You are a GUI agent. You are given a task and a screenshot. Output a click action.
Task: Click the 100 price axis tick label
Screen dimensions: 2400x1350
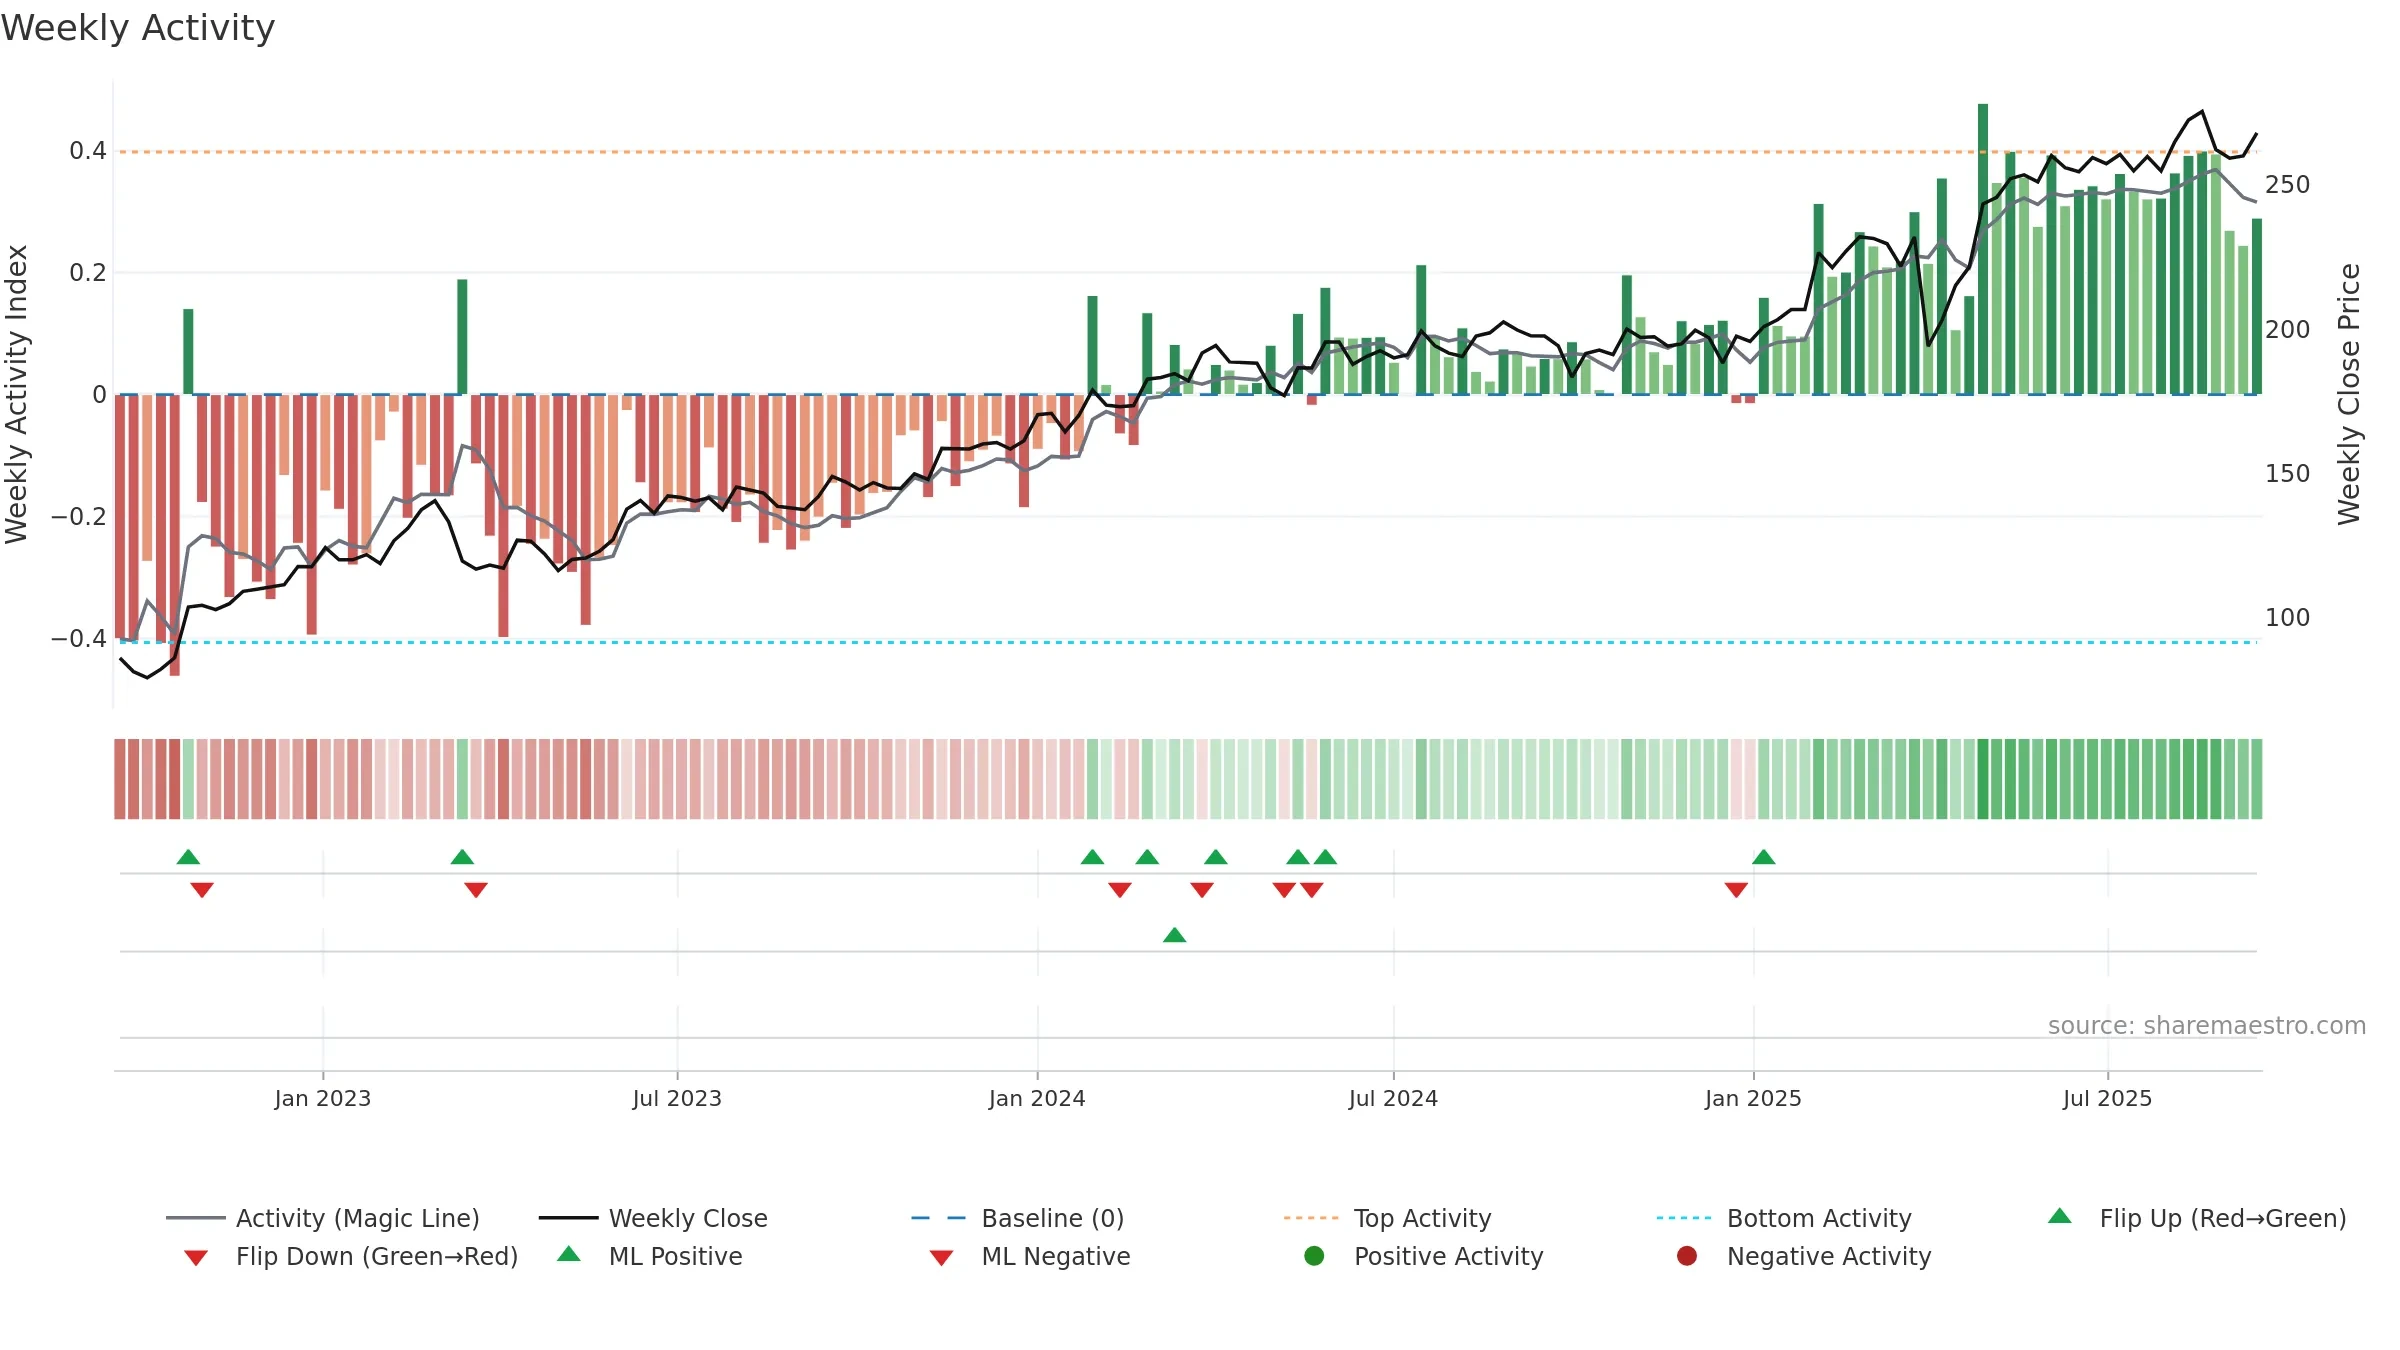pyautogui.click(x=2287, y=617)
